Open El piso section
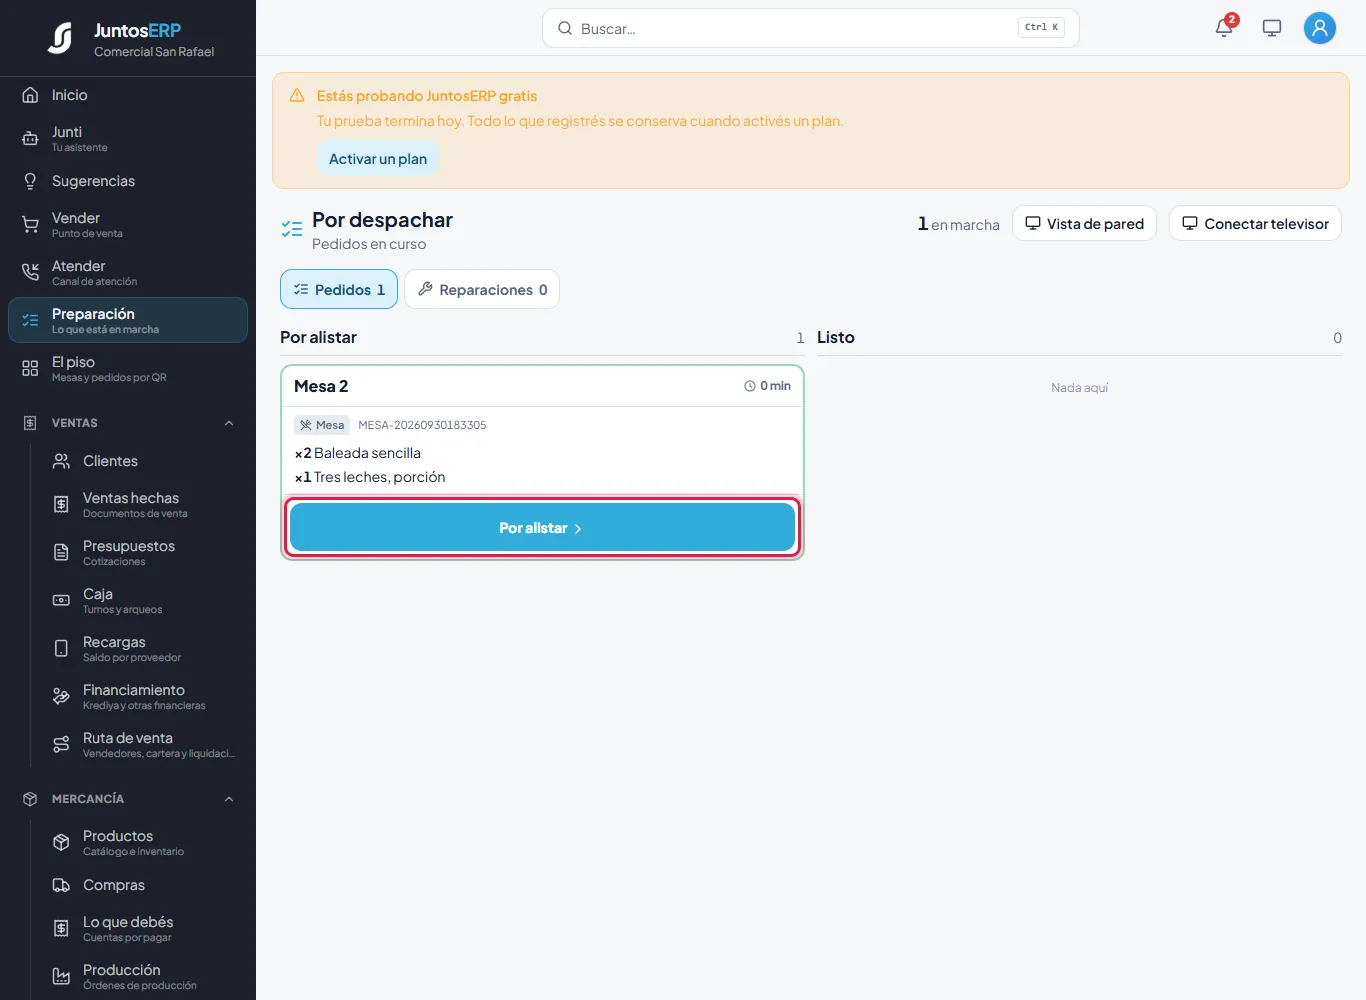This screenshot has height=1000, width=1366. pos(128,369)
